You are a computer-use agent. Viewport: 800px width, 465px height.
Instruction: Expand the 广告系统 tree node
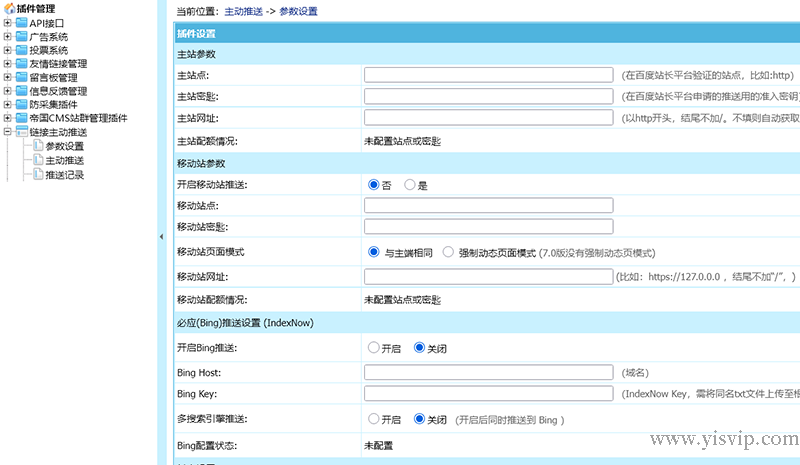(x=7, y=36)
